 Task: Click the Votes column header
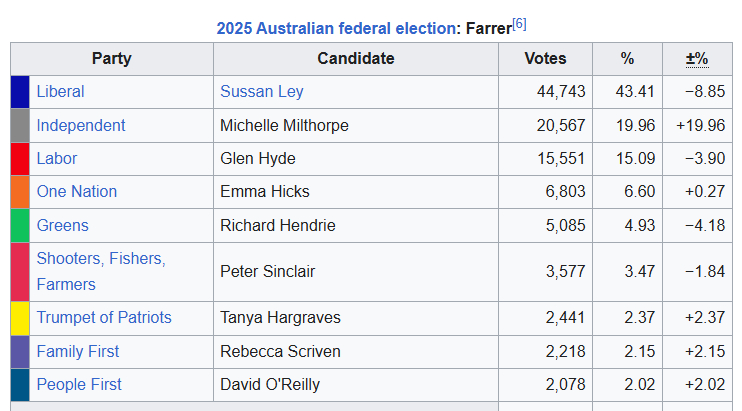coord(545,59)
